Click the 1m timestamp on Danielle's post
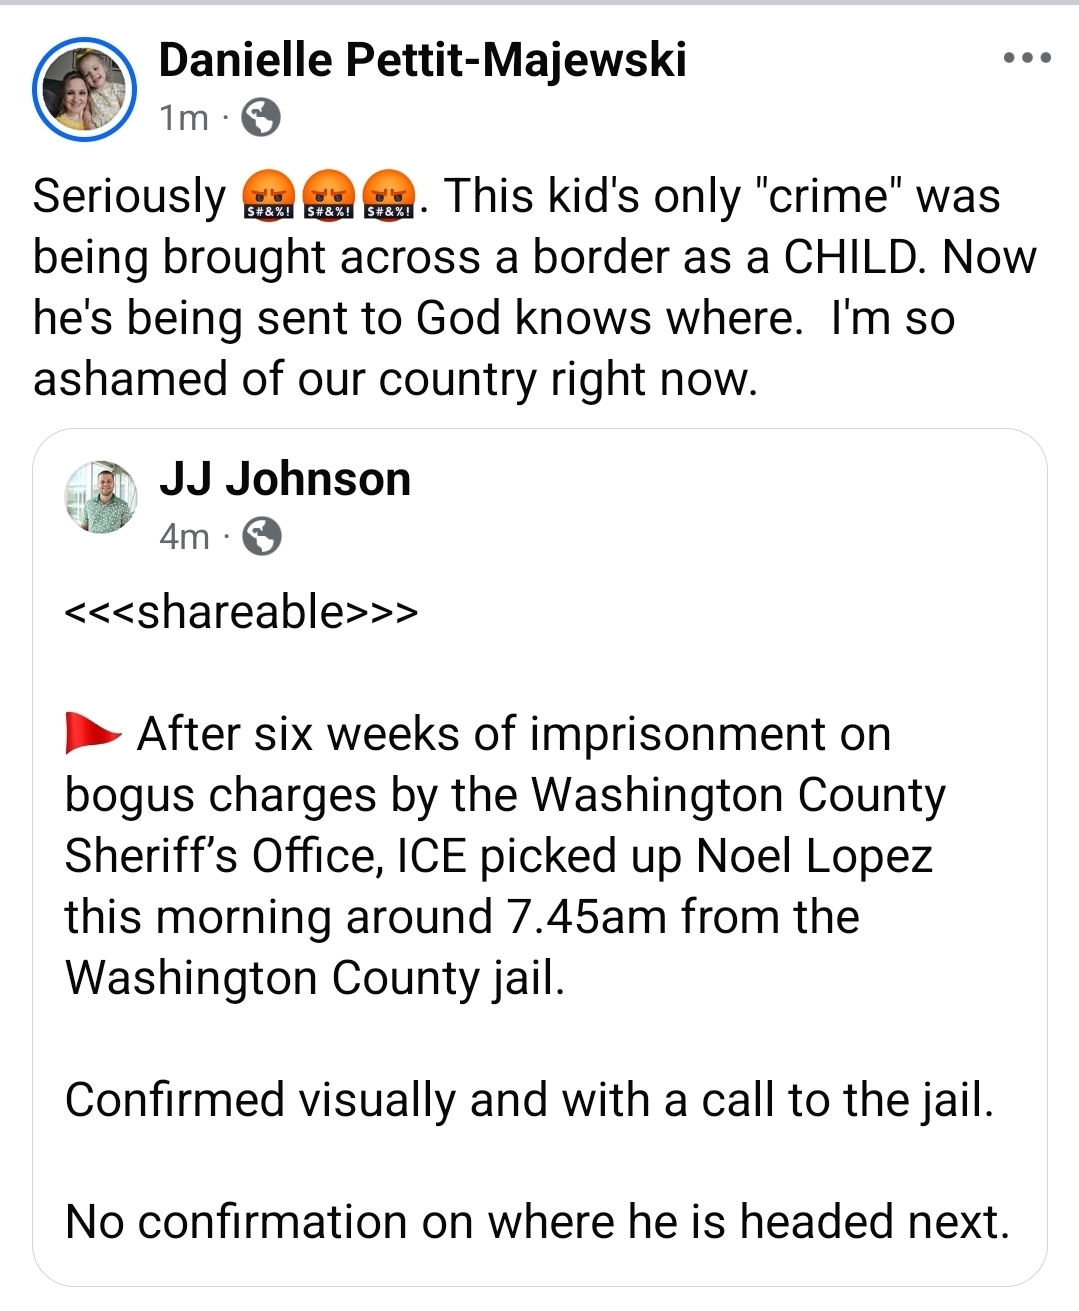Image resolution: width=1079 pixels, height=1311 pixels. (184, 118)
